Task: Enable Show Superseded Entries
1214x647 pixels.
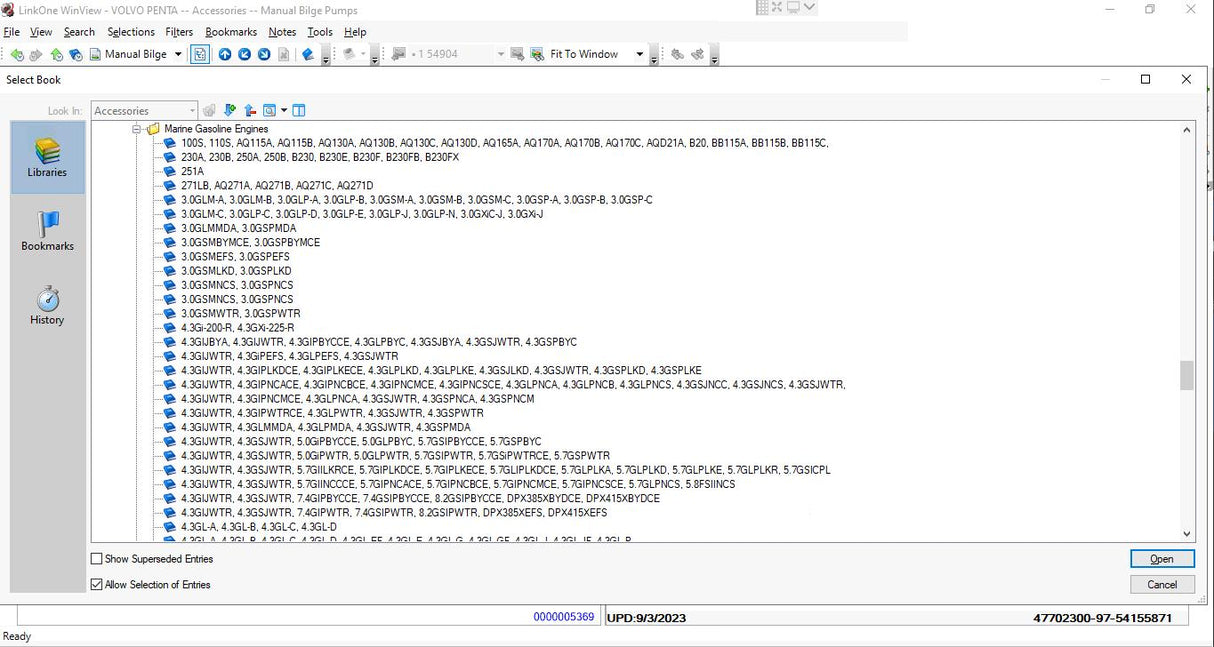Action: point(96,558)
